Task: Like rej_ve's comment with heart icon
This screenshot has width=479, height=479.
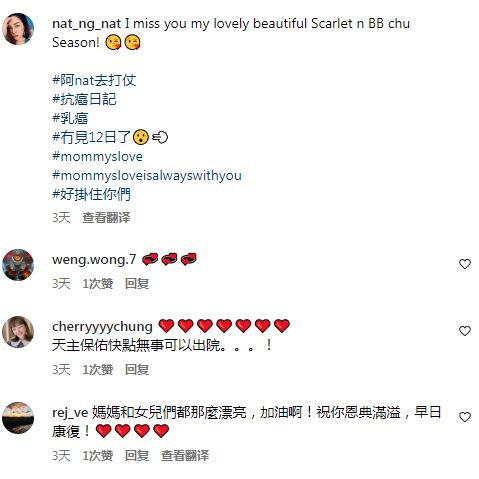Action: (x=465, y=417)
